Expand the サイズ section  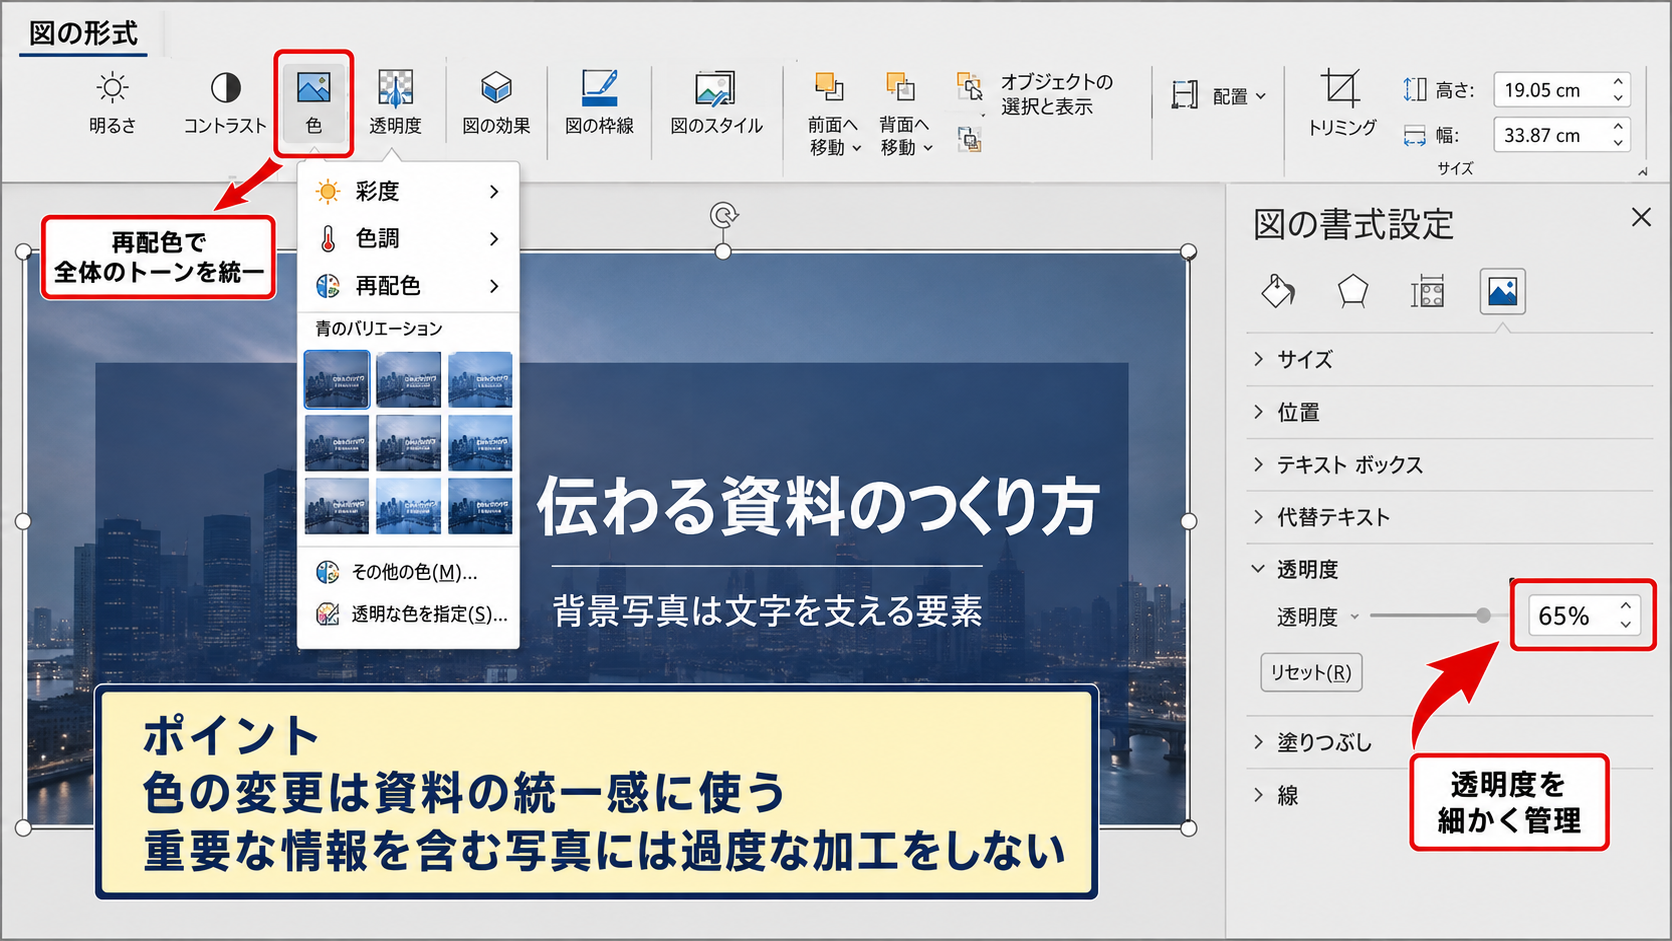(x=1449, y=359)
